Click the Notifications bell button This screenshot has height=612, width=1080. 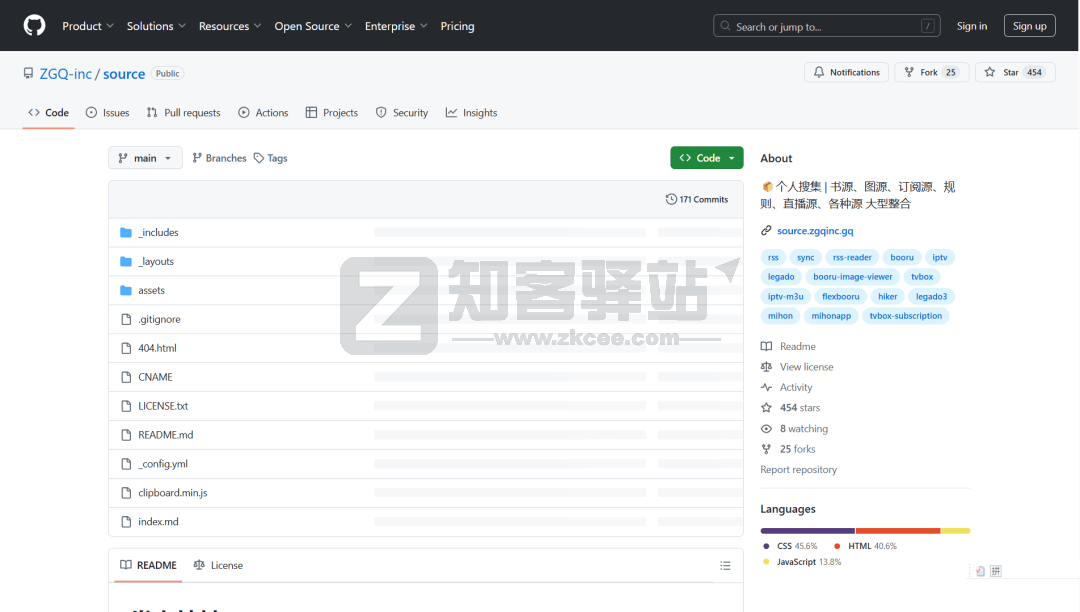tap(846, 73)
